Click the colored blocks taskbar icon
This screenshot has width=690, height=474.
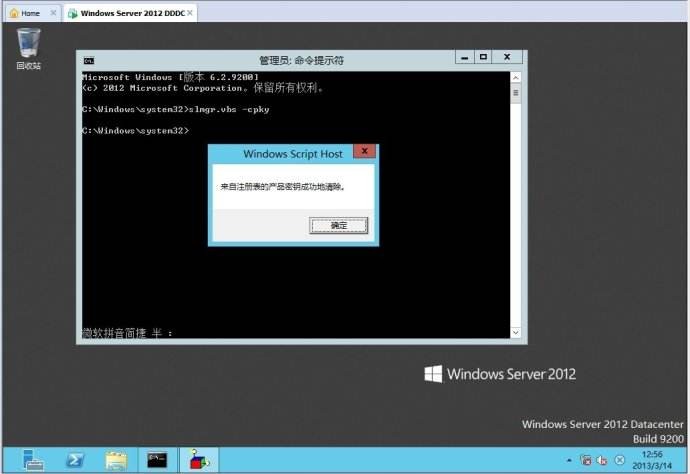[199, 460]
